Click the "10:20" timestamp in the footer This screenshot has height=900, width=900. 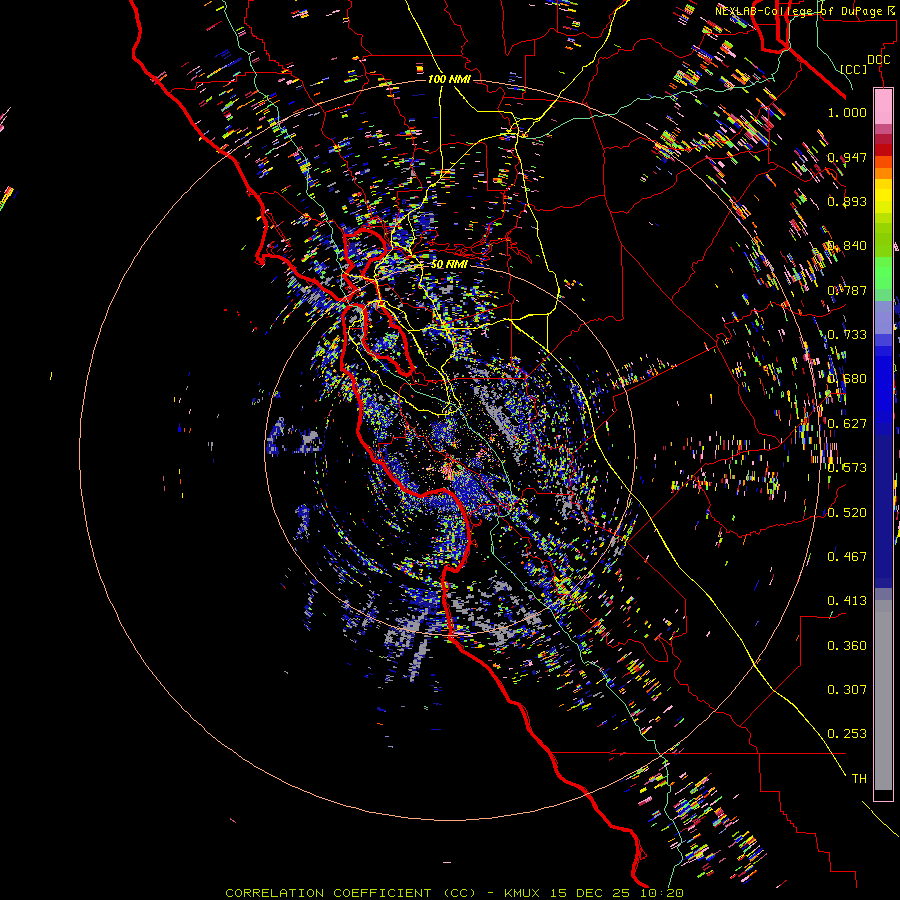[660, 893]
